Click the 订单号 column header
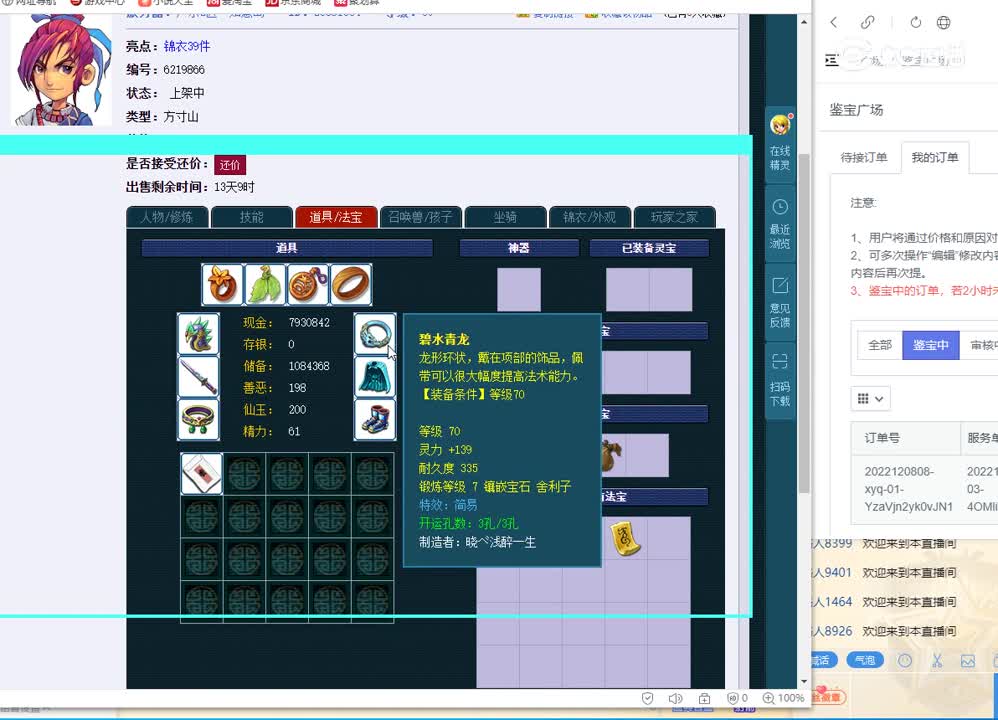 coord(906,438)
